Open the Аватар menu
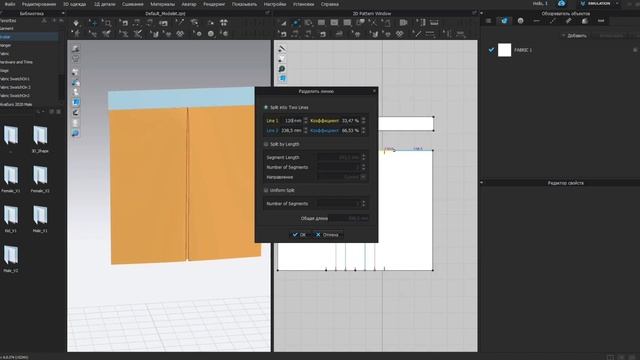 click(189, 4)
